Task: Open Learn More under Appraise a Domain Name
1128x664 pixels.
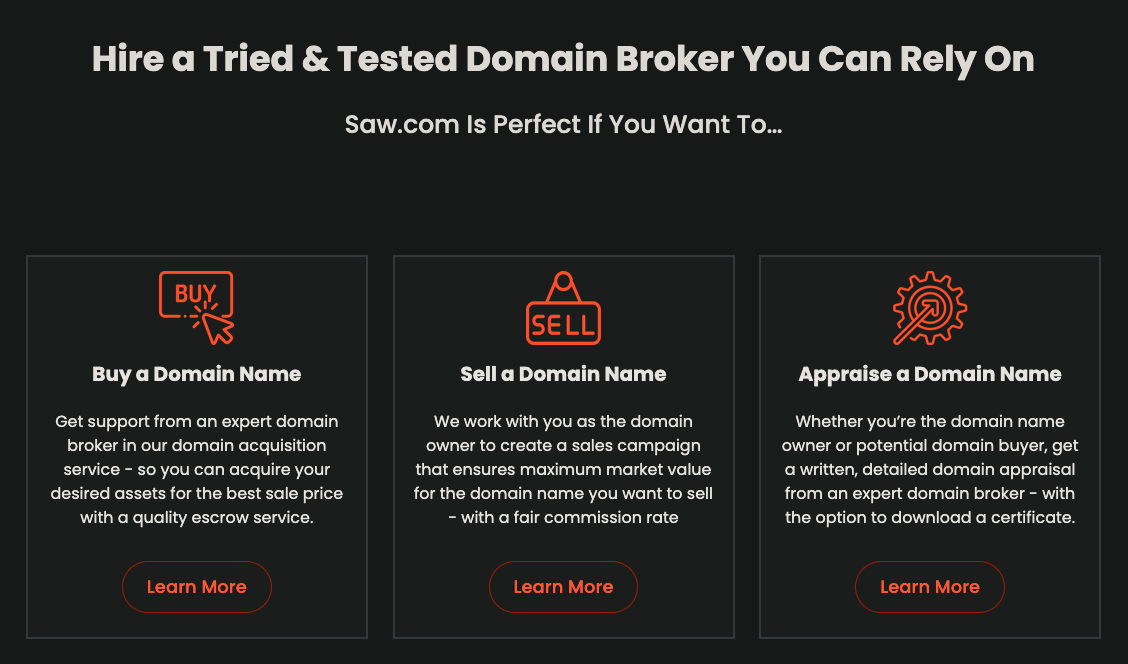Action: [929, 587]
